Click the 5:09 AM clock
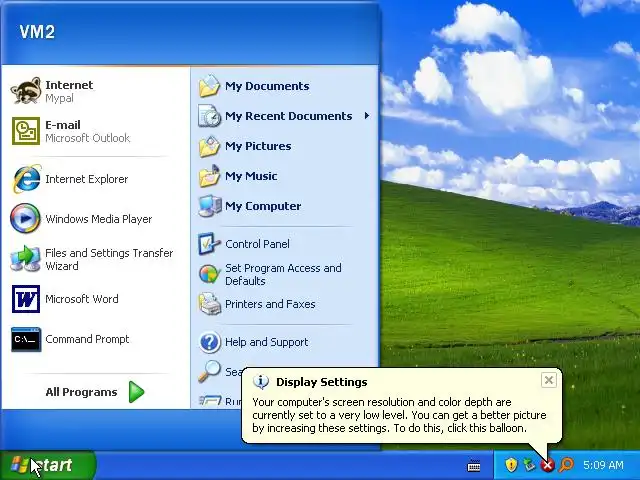This screenshot has height=480, width=640. [x=603, y=465]
